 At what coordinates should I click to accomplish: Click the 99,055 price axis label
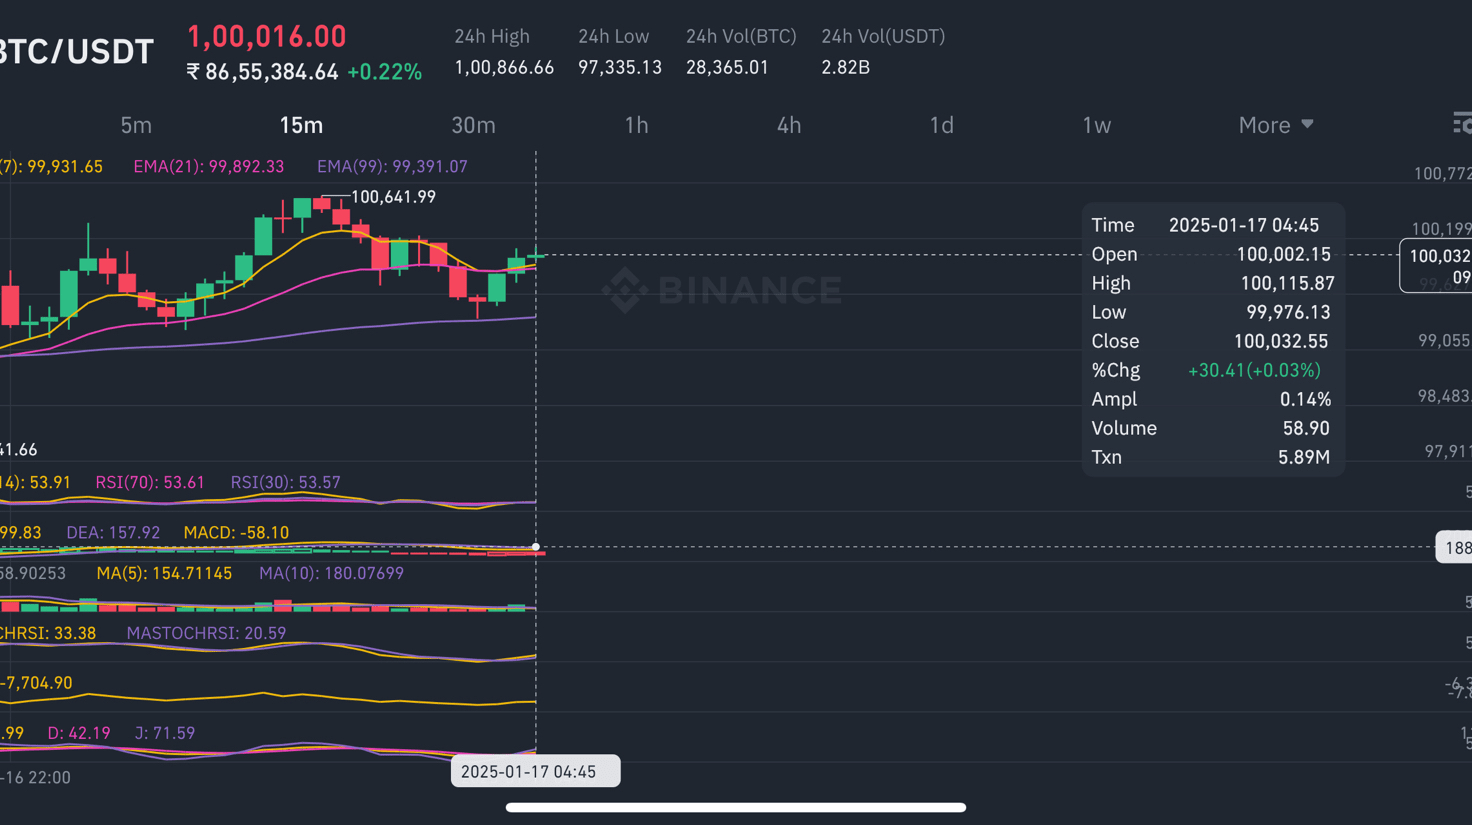(x=1444, y=341)
